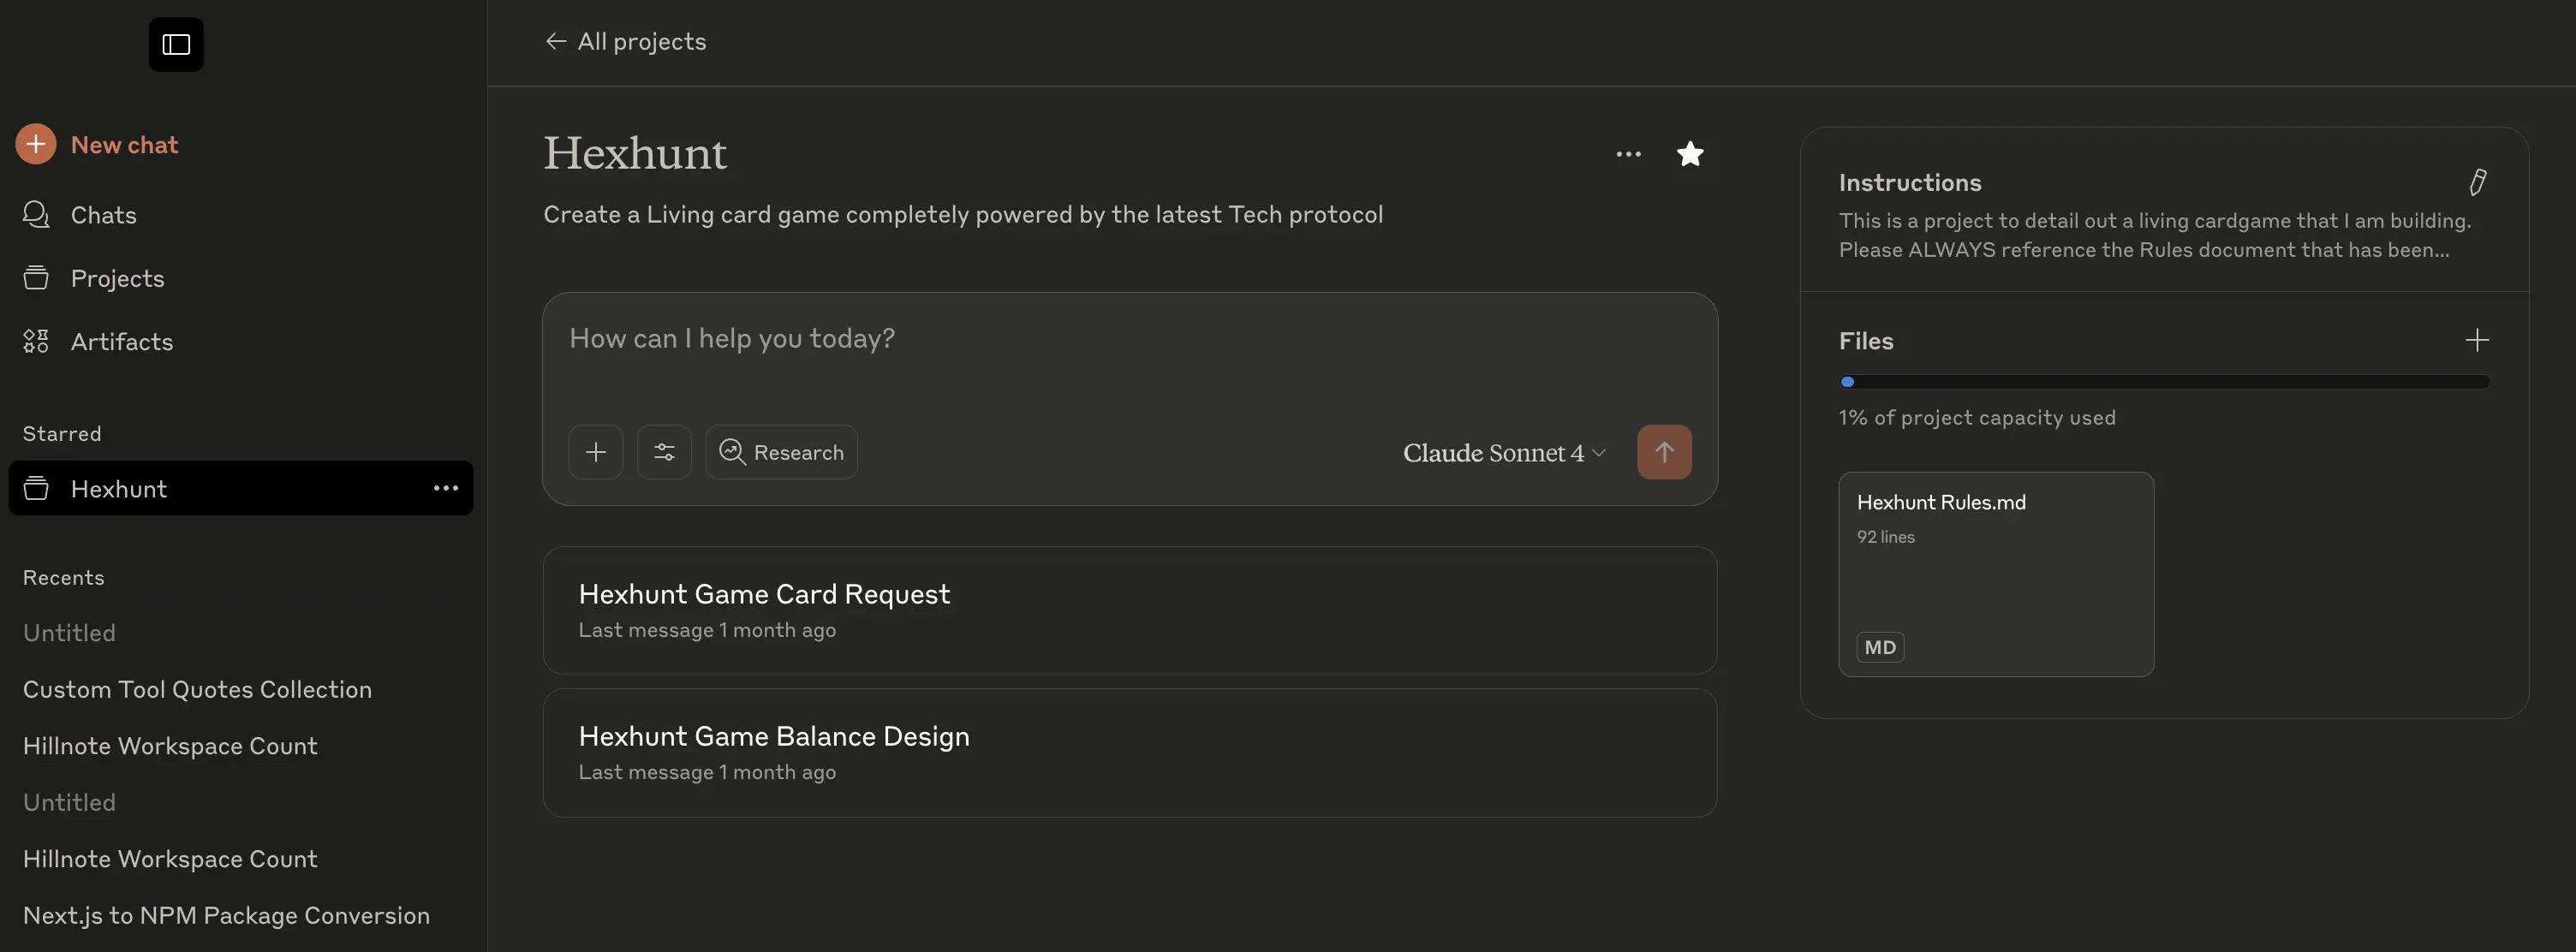Click the orange New chat plus icon

coord(36,145)
